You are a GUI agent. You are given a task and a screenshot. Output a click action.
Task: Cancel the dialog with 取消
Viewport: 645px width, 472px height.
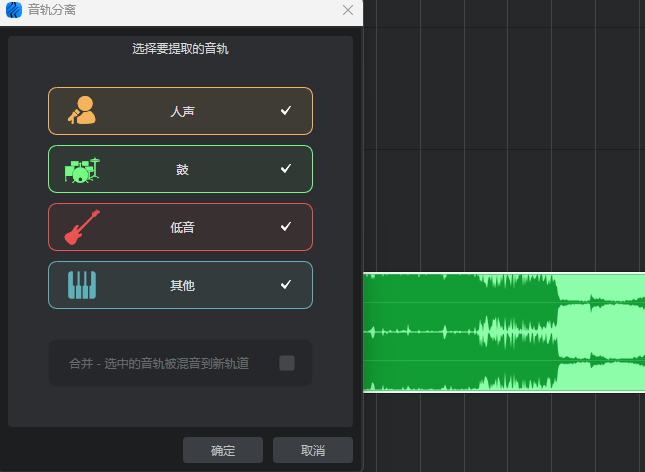point(313,450)
